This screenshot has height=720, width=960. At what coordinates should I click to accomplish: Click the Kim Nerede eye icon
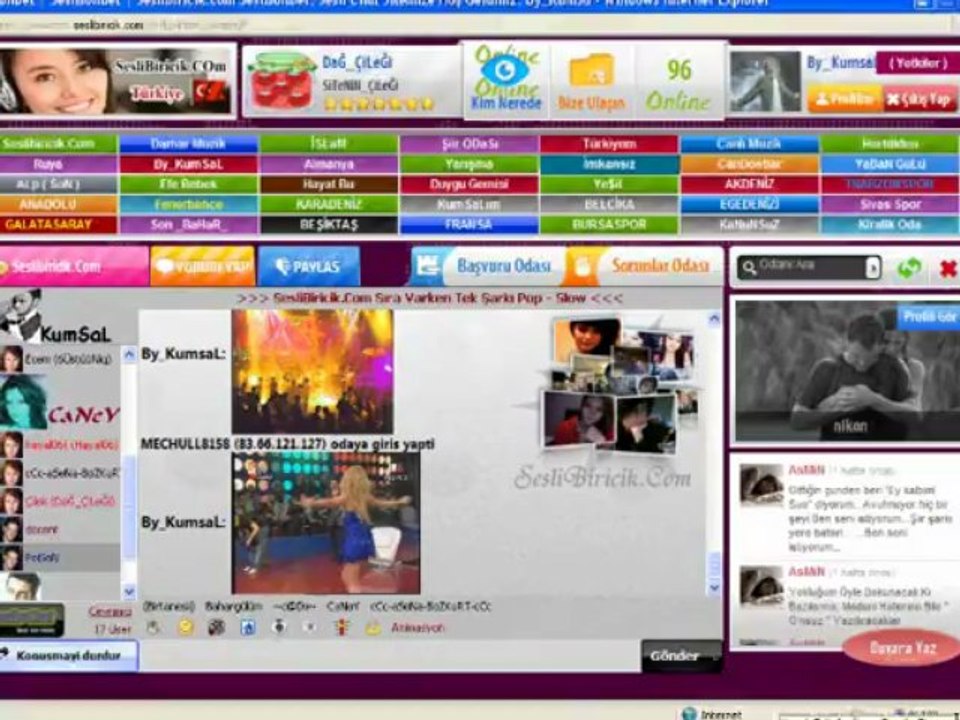505,71
